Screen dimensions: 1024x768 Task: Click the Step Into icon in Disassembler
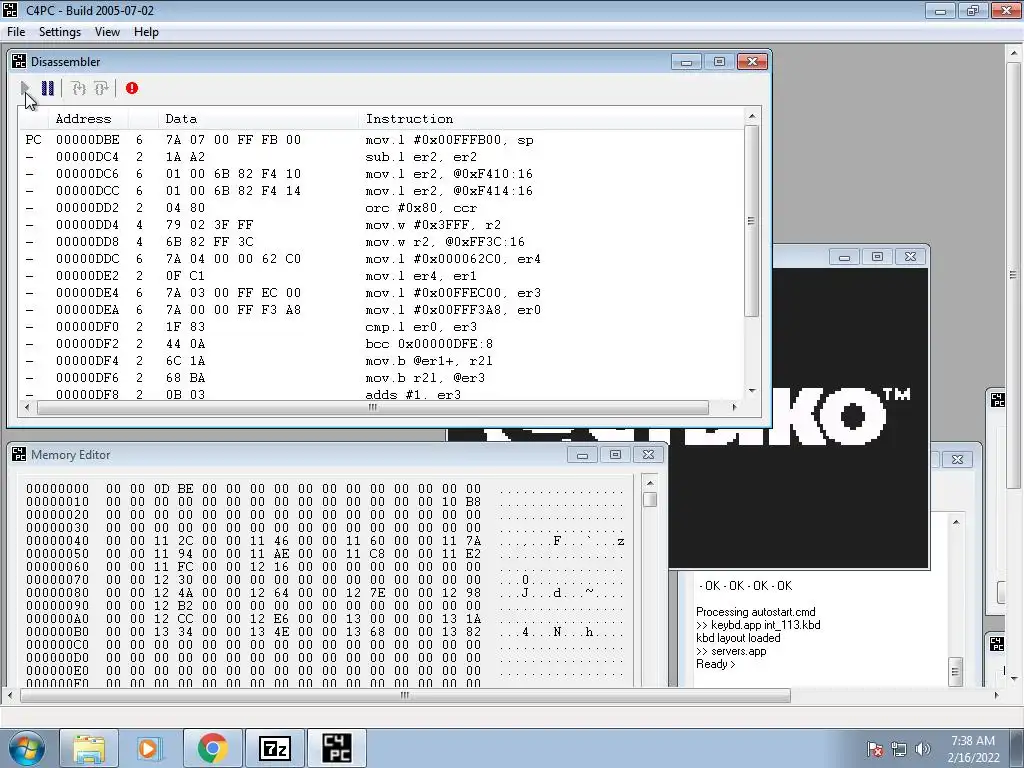(x=78, y=88)
